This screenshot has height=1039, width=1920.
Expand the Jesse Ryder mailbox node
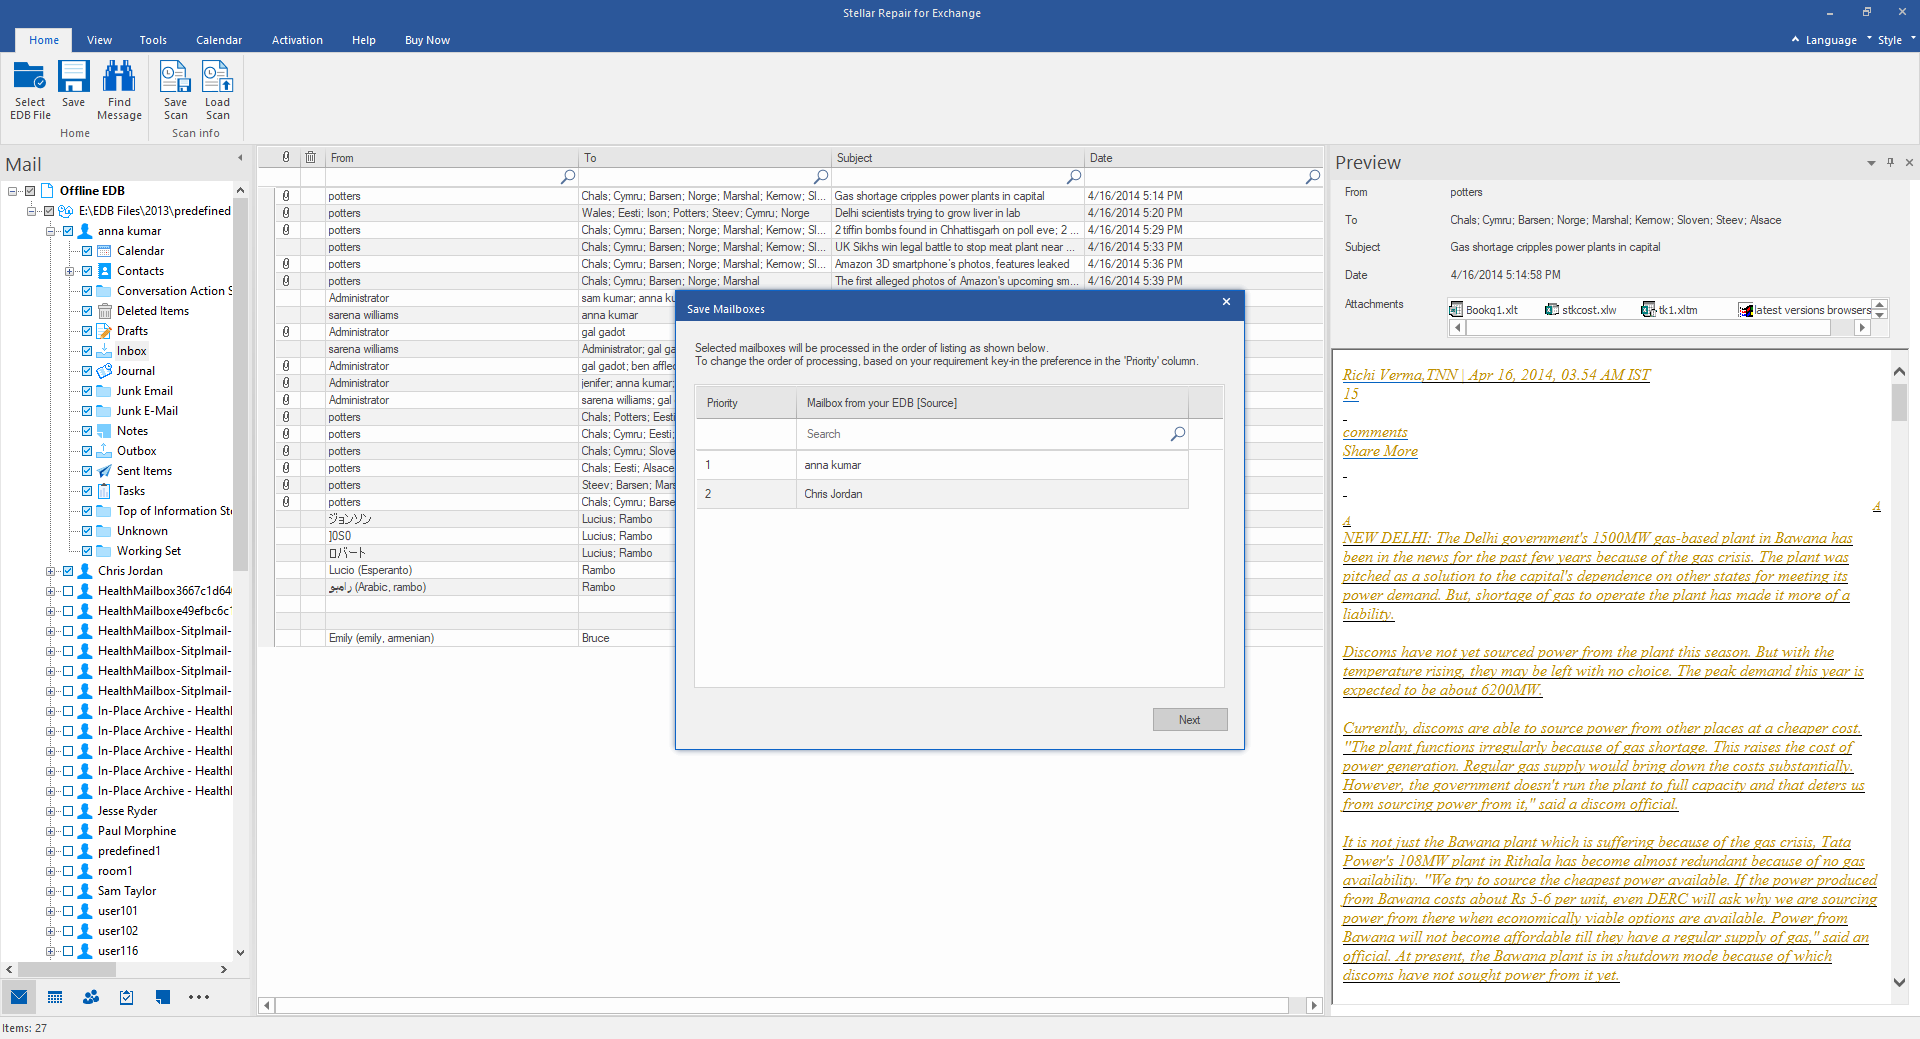point(51,811)
